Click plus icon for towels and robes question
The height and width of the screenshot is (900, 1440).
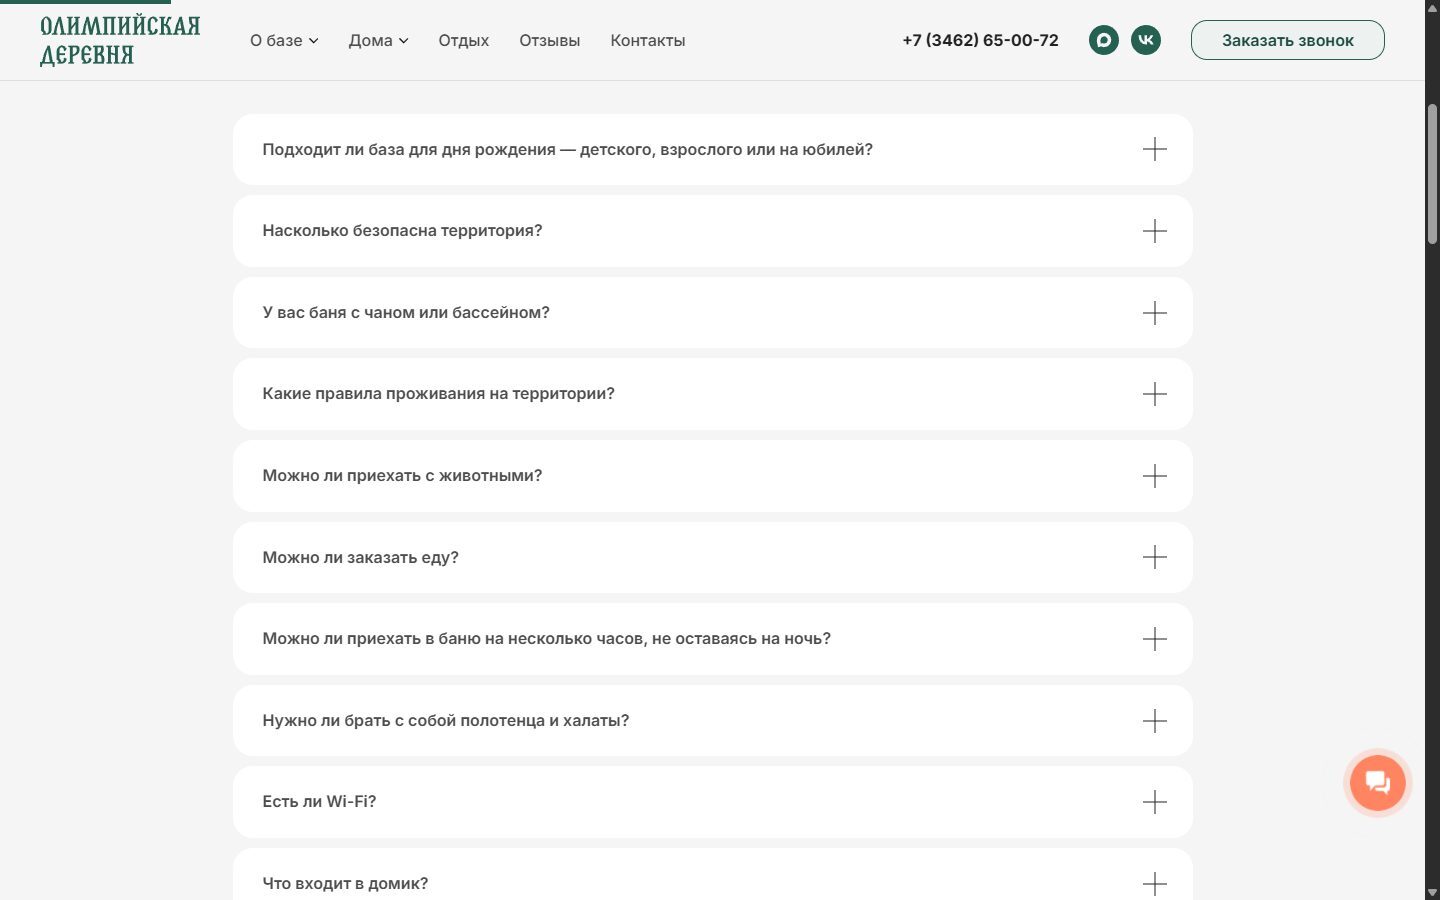click(x=1154, y=721)
